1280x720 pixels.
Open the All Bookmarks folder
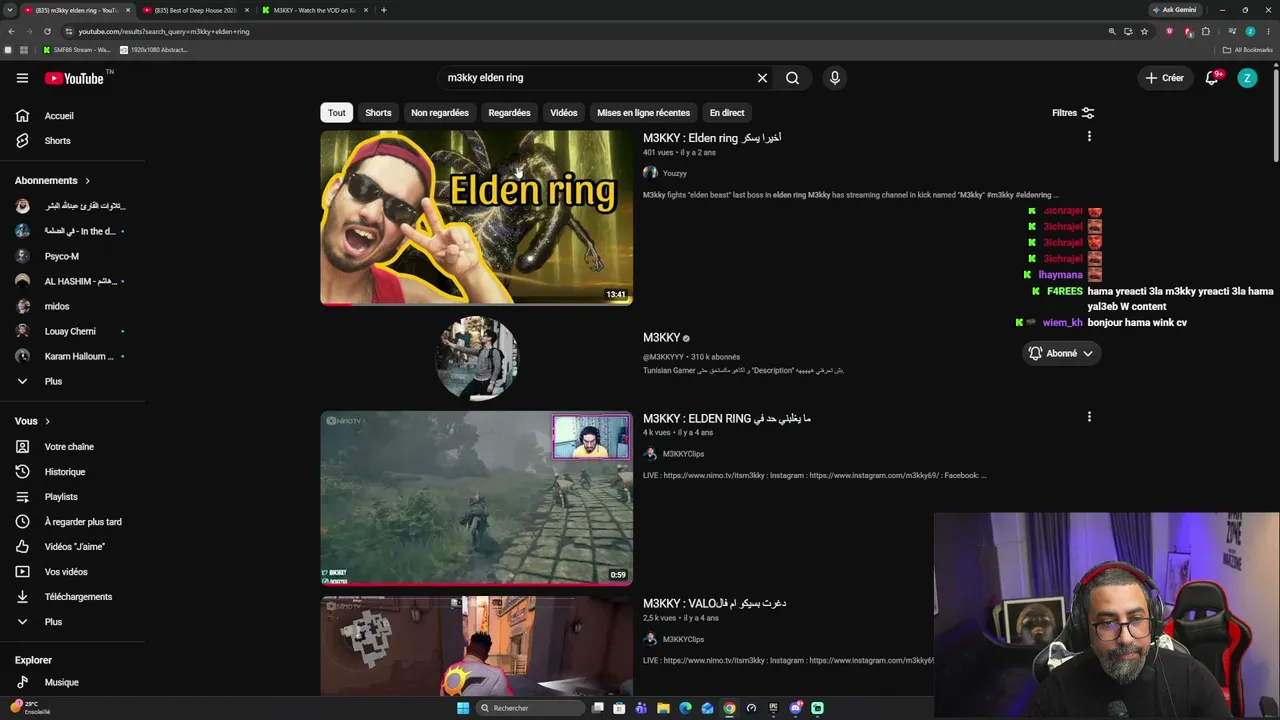1247,49
